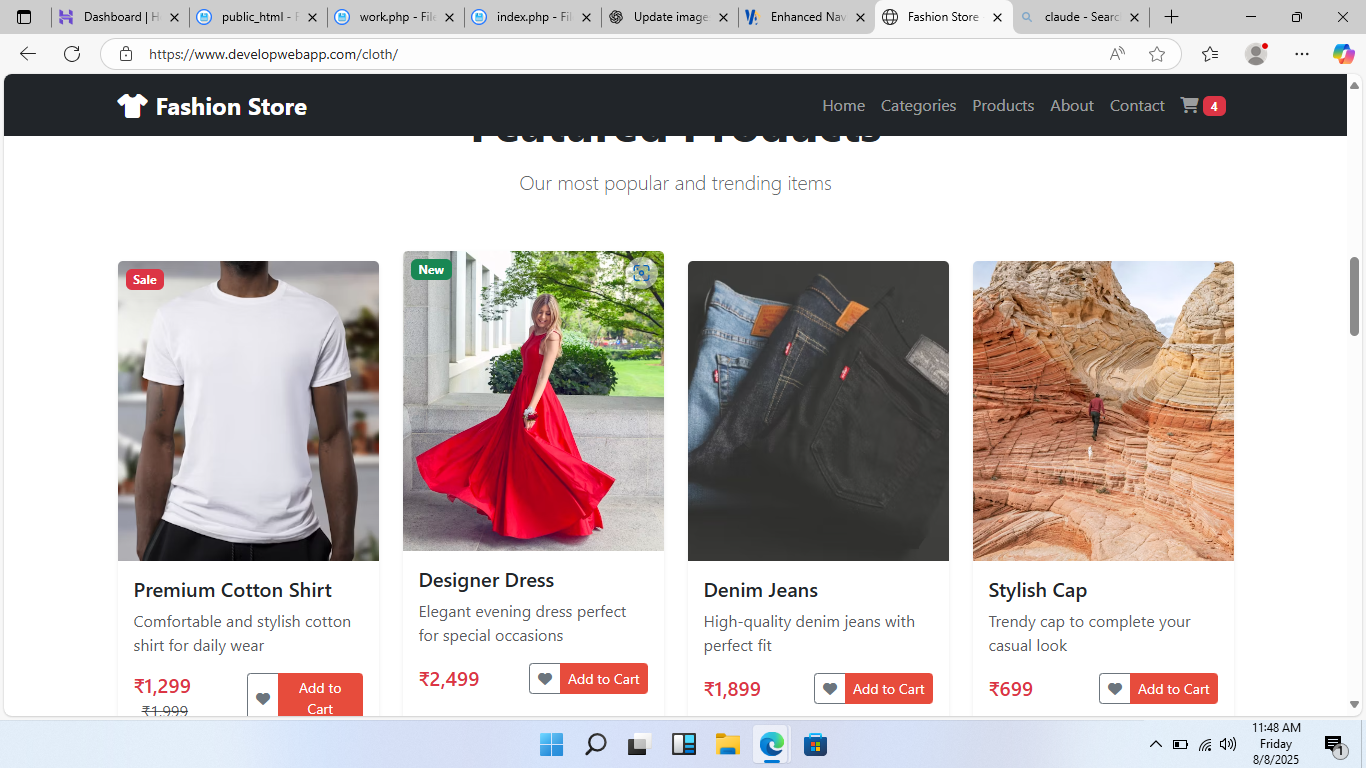The width and height of the screenshot is (1366, 768).
Task: Toggle wishlist heart for Stylish Cap
Action: tap(1115, 689)
